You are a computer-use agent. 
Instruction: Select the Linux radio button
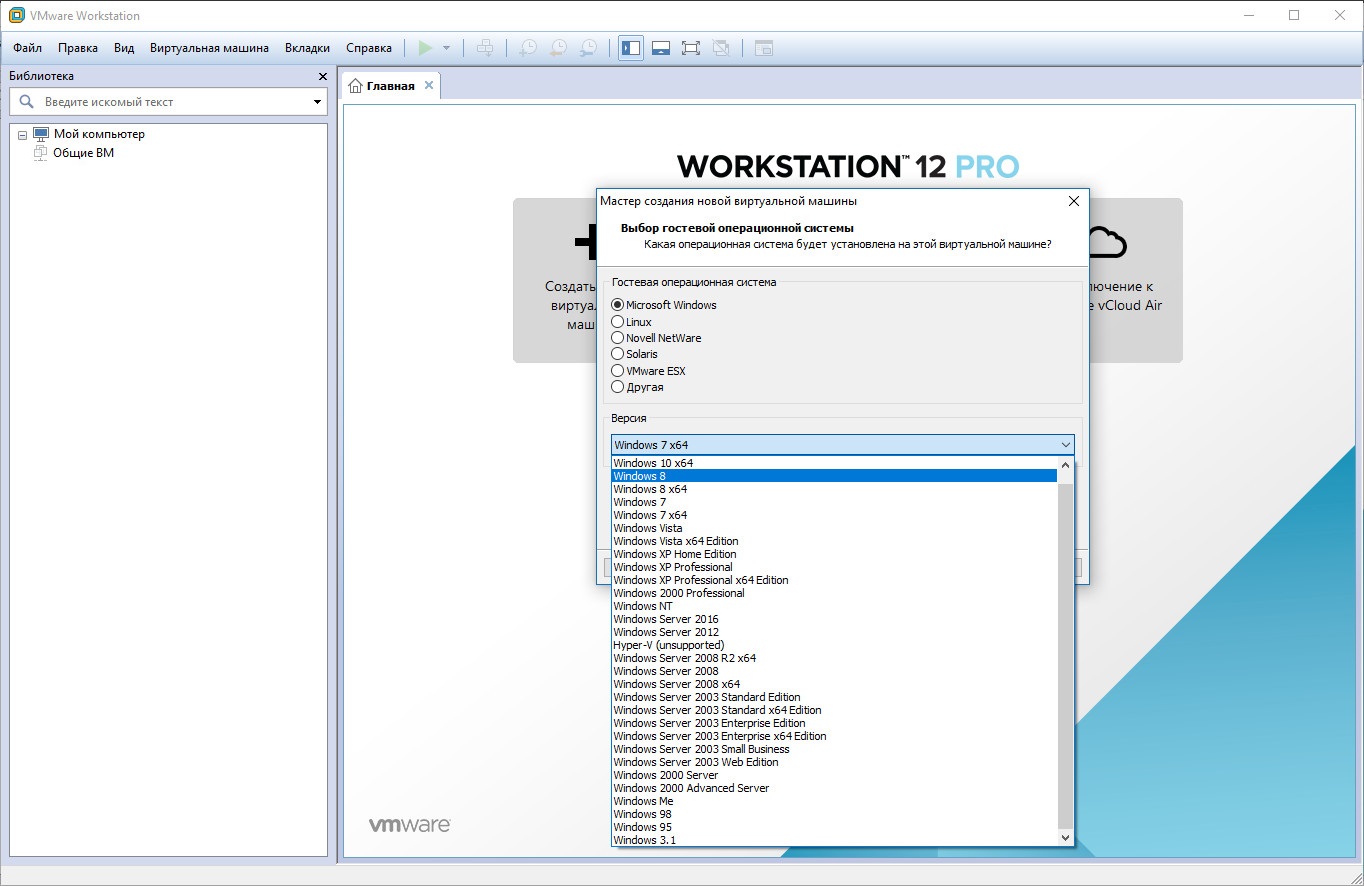pyautogui.click(x=617, y=322)
